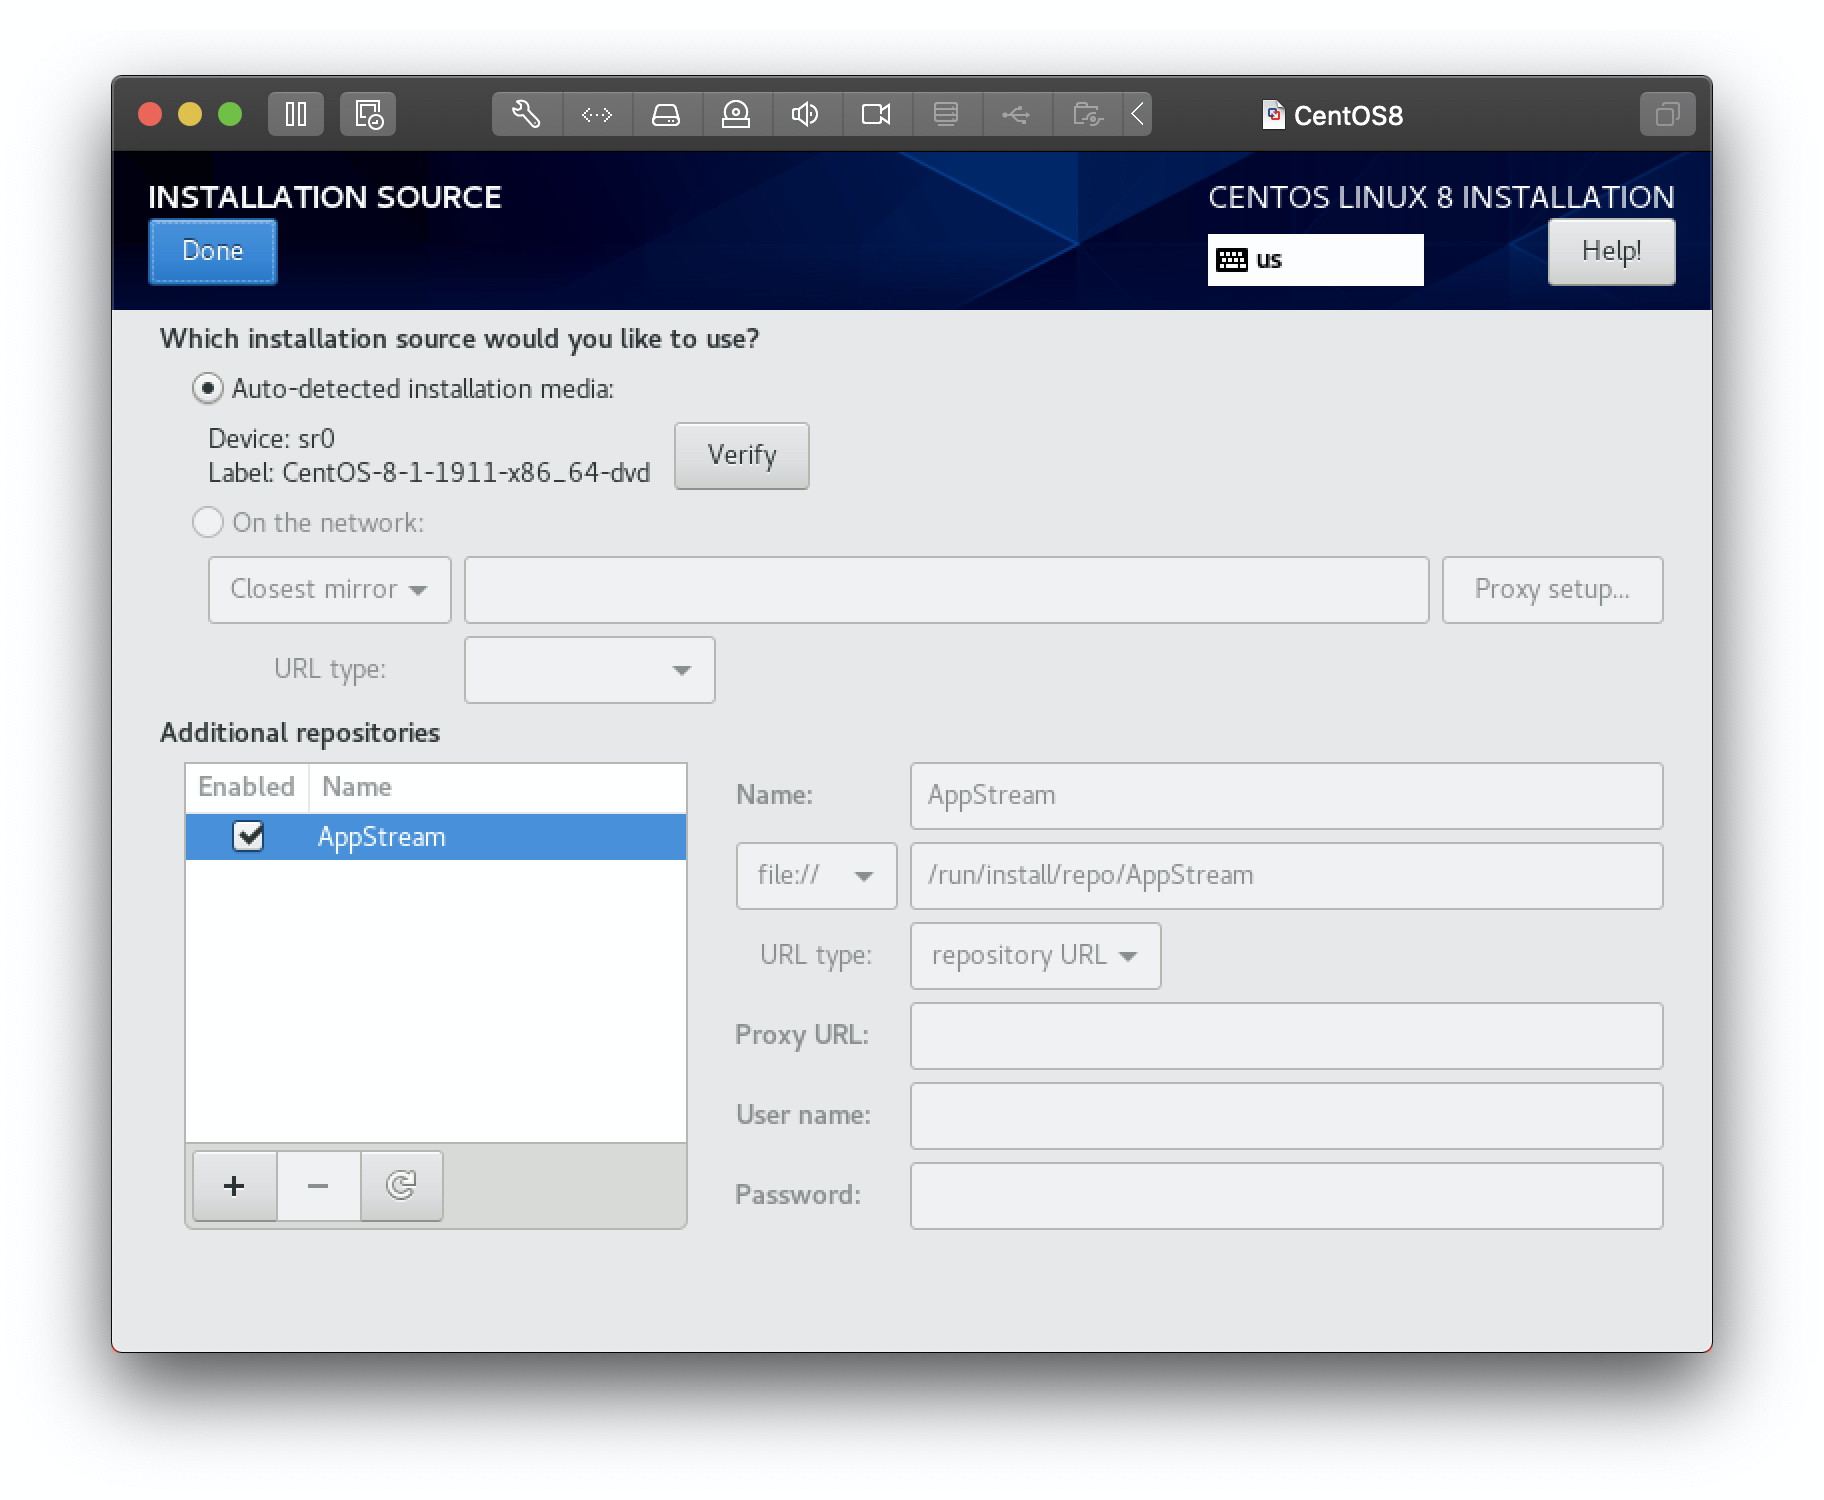The height and width of the screenshot is (1500, 1824).
Task: Click the /run/install/repo/AppStream path field
Action: tap(1286, 876)
